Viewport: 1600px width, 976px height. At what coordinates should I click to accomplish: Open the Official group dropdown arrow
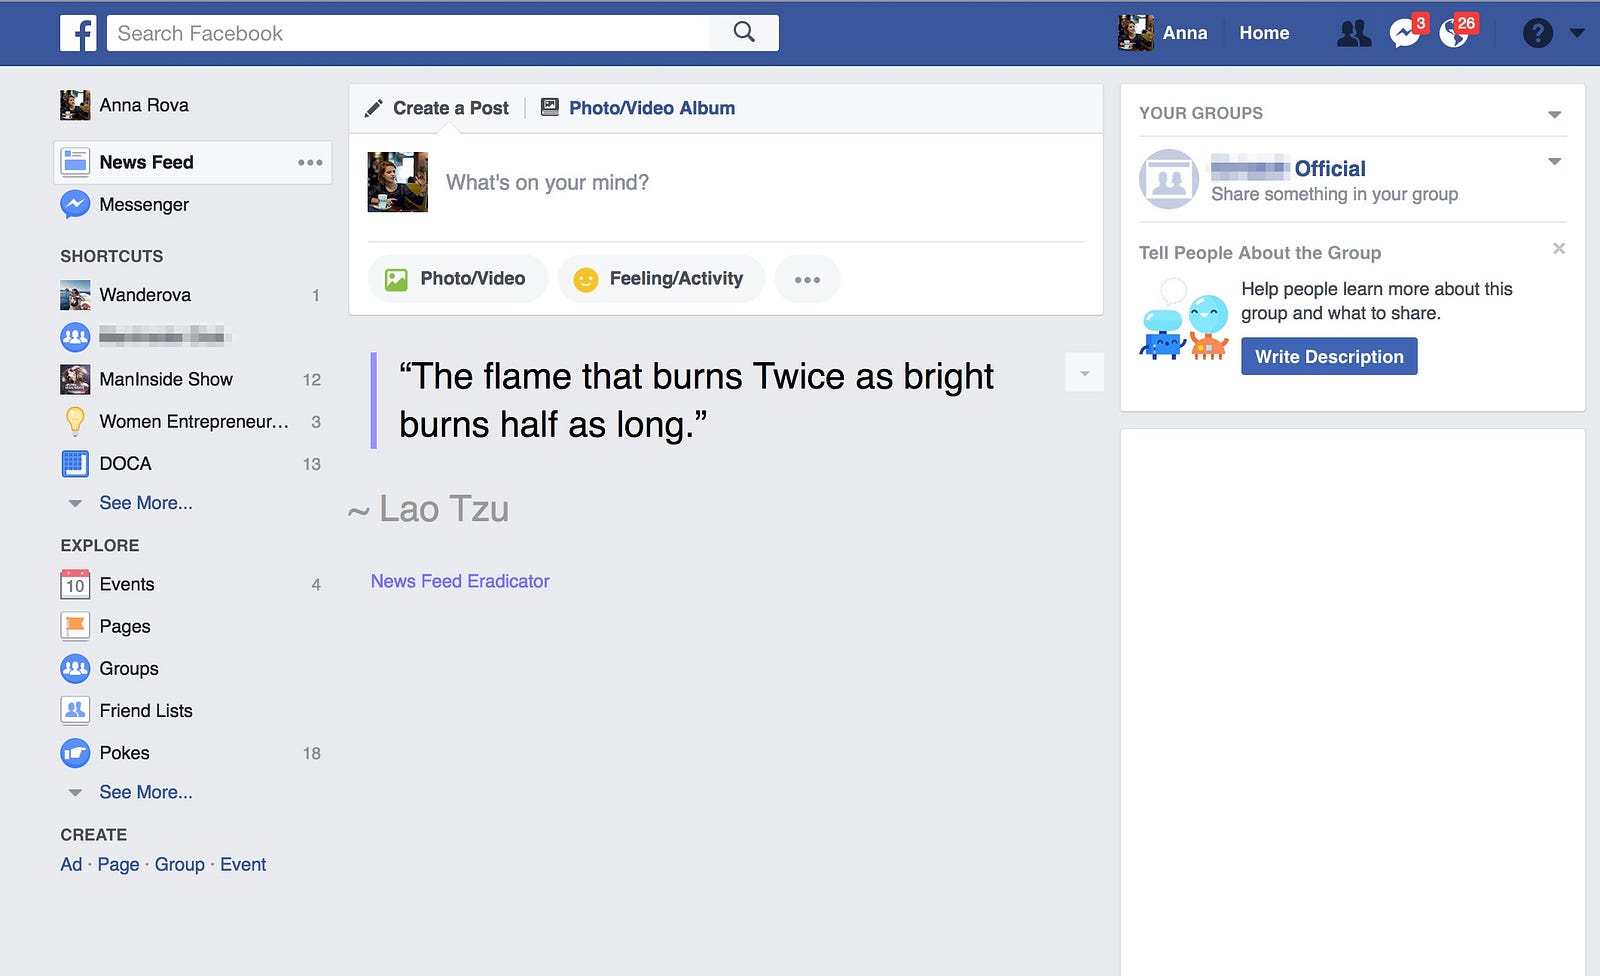[x=1554, y=161]
